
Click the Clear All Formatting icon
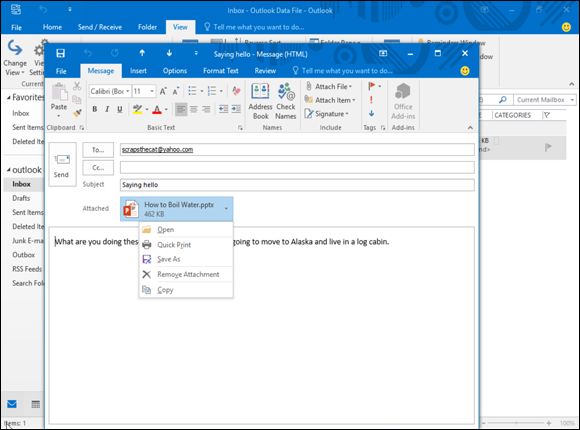point(236,91)
